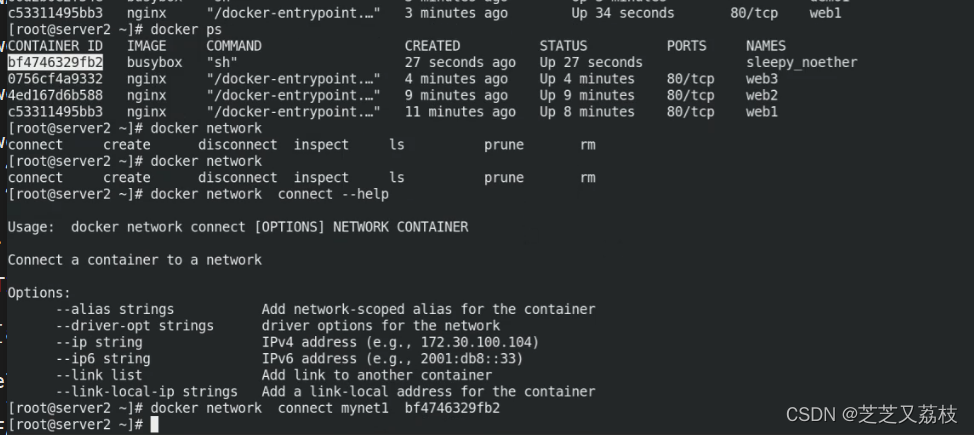Click the web2 container name
This screenshot has width=974, height=435.
[x=762, y=95]
